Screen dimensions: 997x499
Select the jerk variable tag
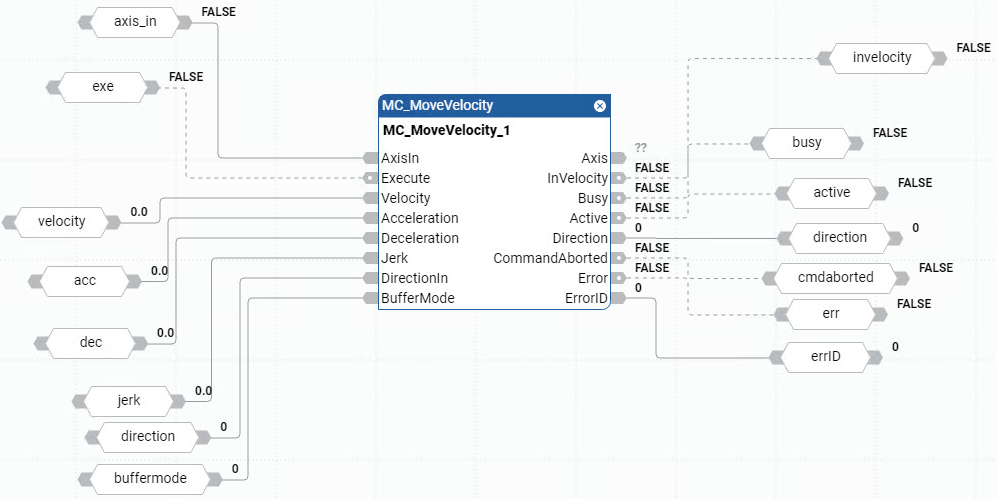tap(128, 401)
